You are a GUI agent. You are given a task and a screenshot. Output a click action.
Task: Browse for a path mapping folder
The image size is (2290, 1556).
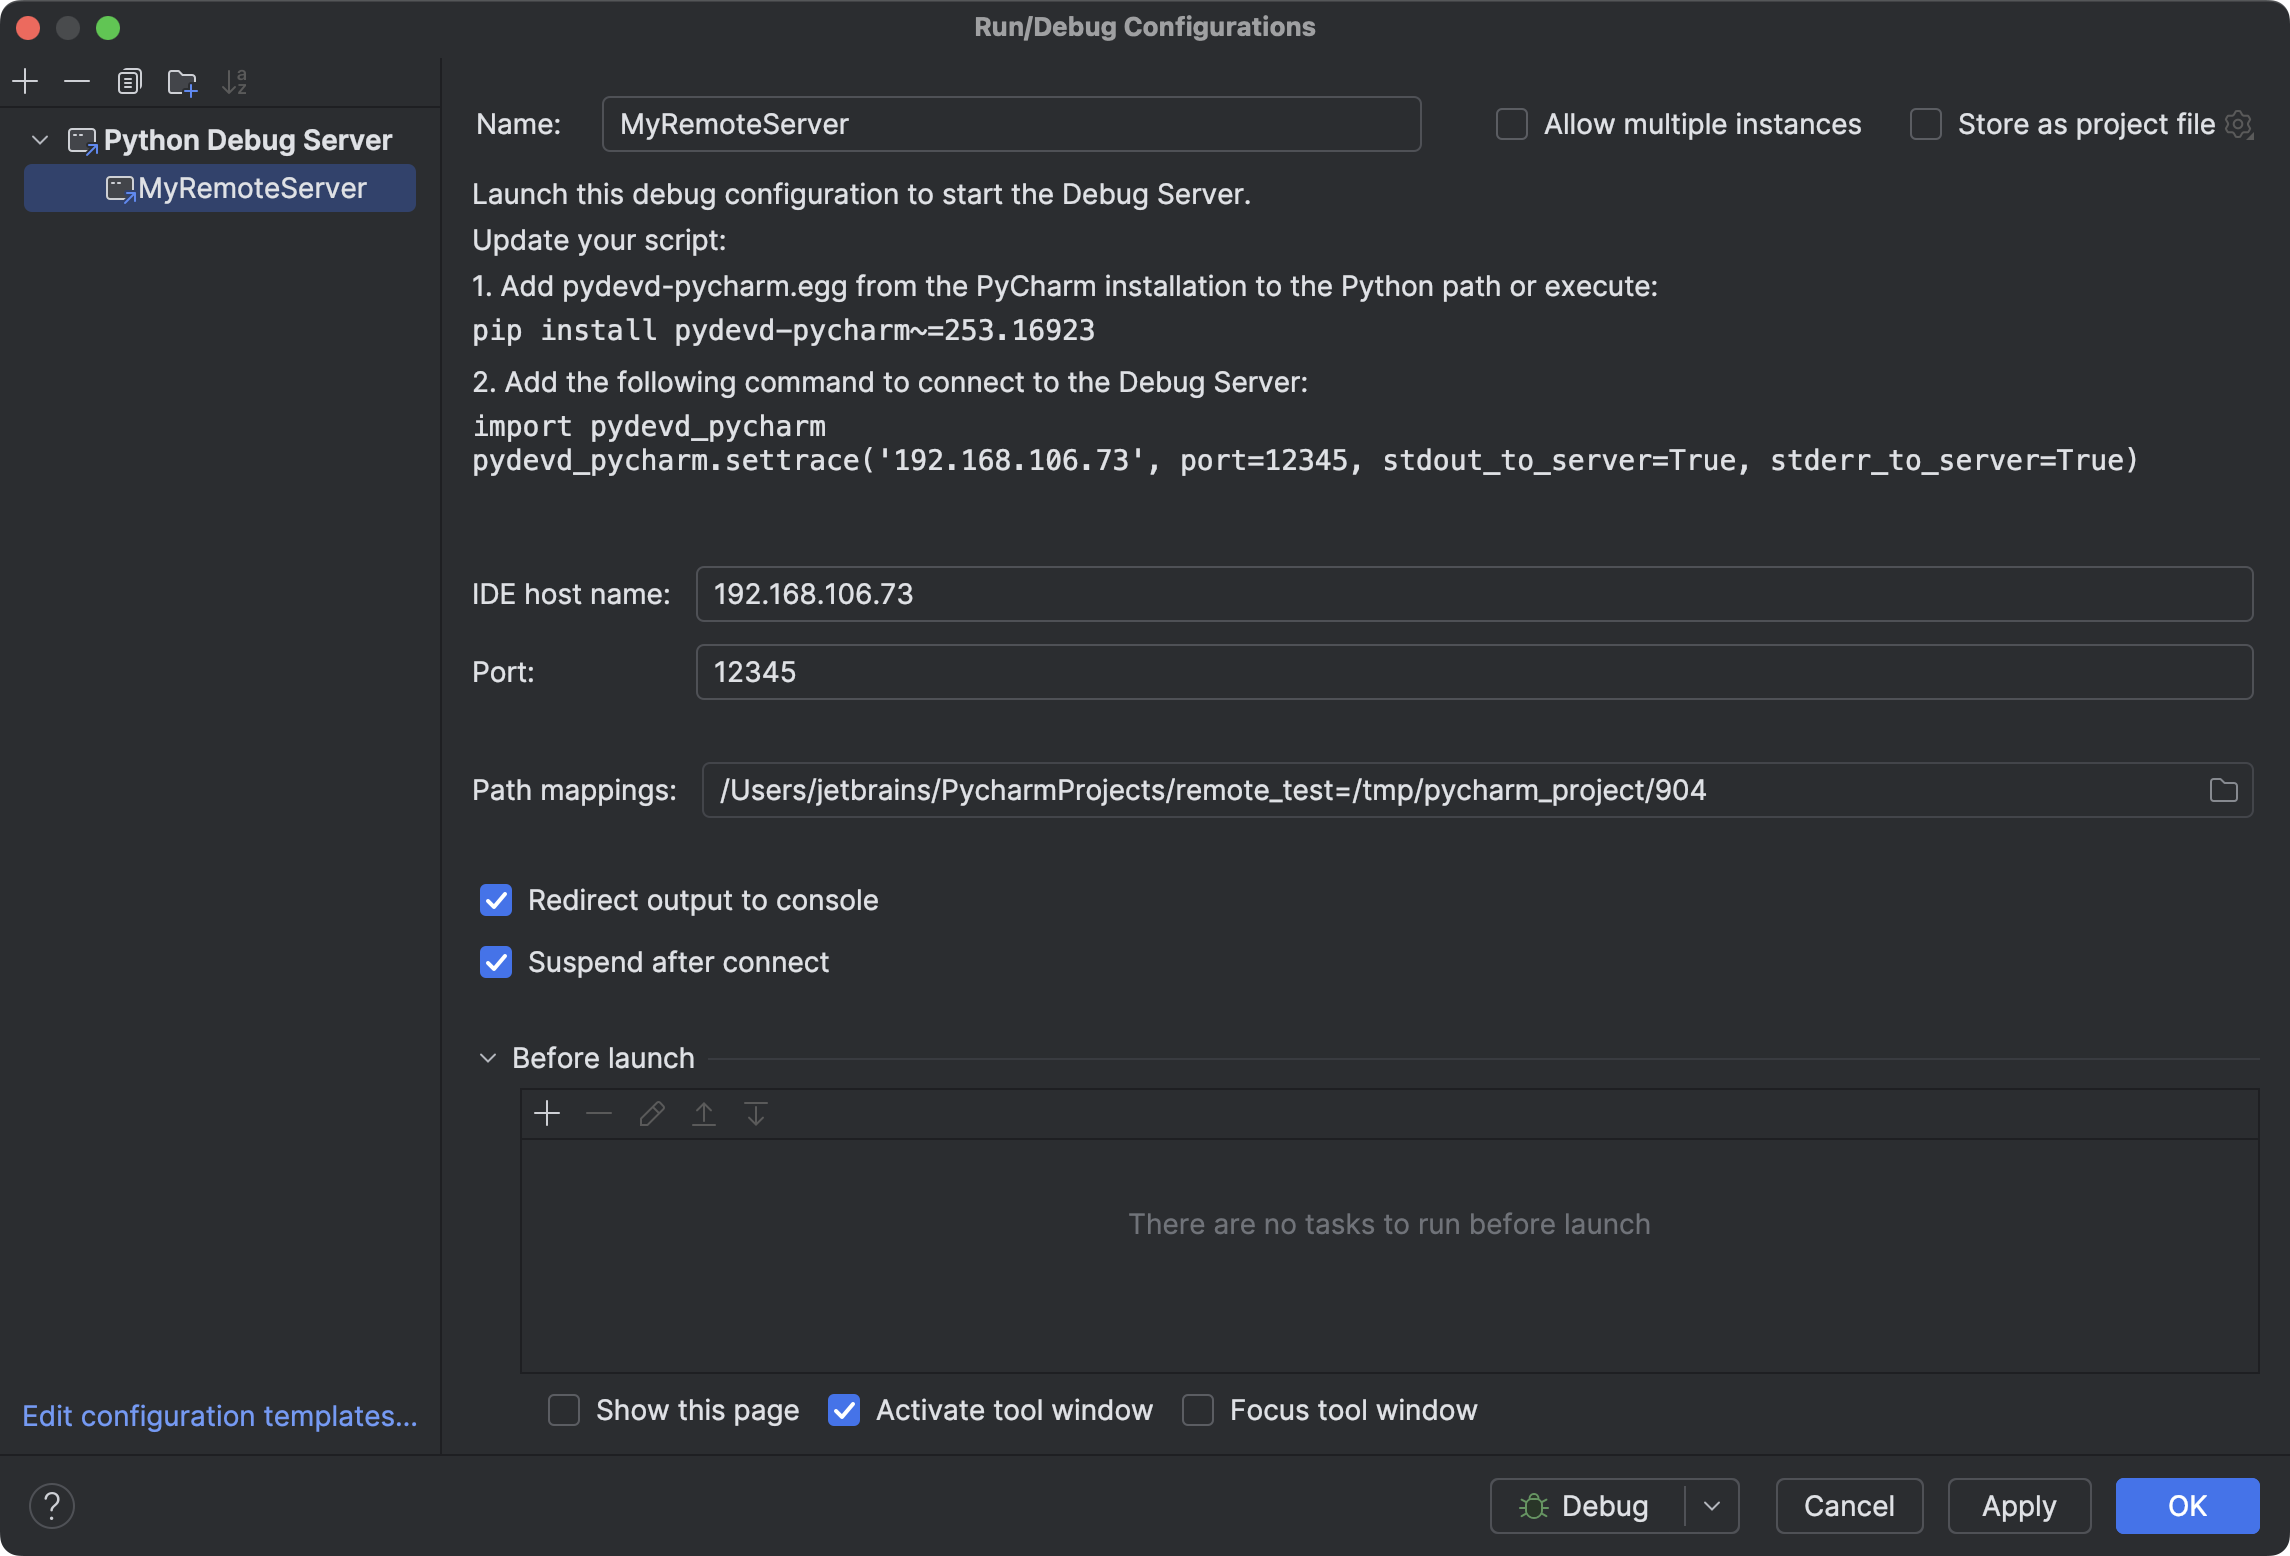pyautogui.click(x=2224, y=790)
